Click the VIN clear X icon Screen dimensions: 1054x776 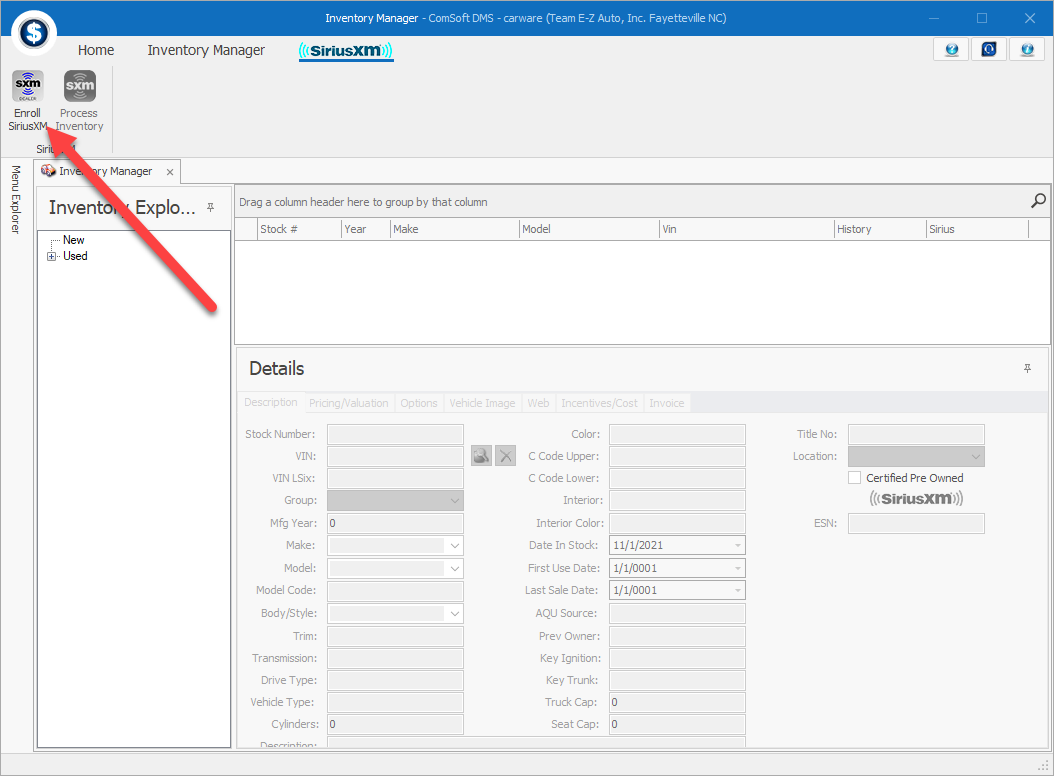click(505, 456)
